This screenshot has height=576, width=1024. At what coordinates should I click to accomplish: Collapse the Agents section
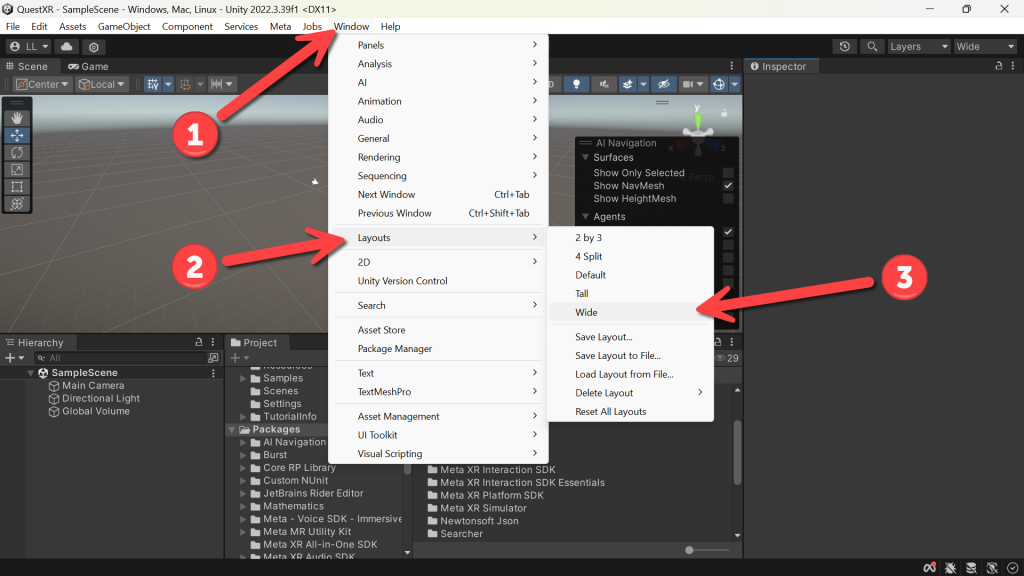tap(586, 217)
